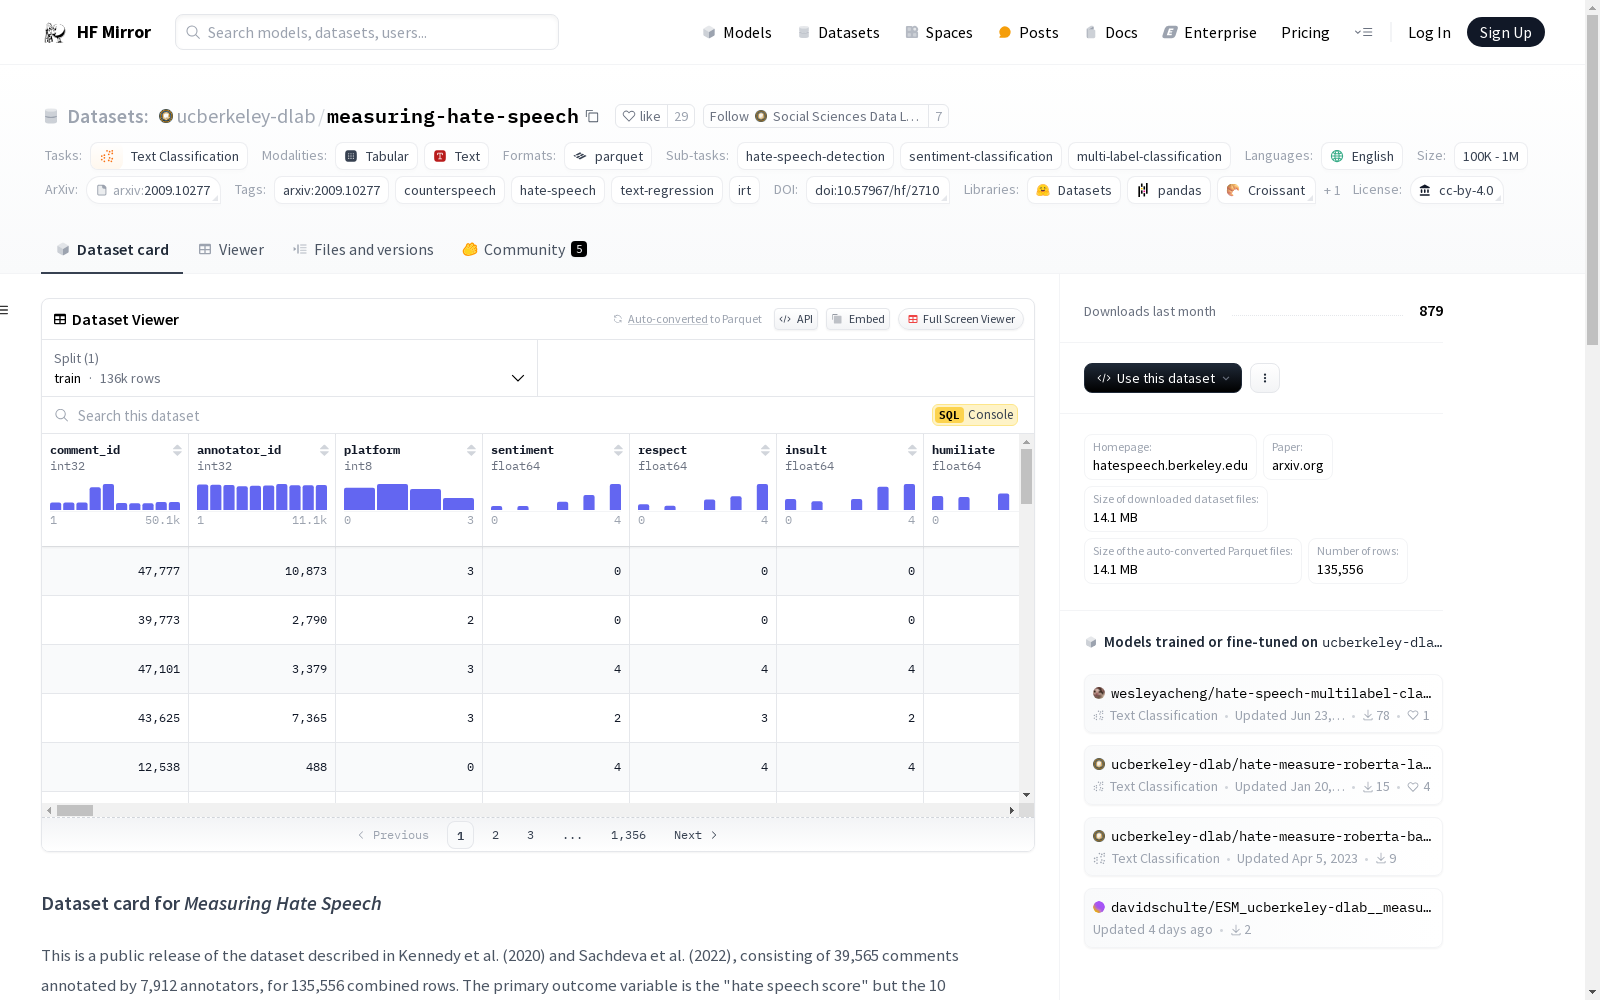Sort by comment_id column icon

coord(177,450)
